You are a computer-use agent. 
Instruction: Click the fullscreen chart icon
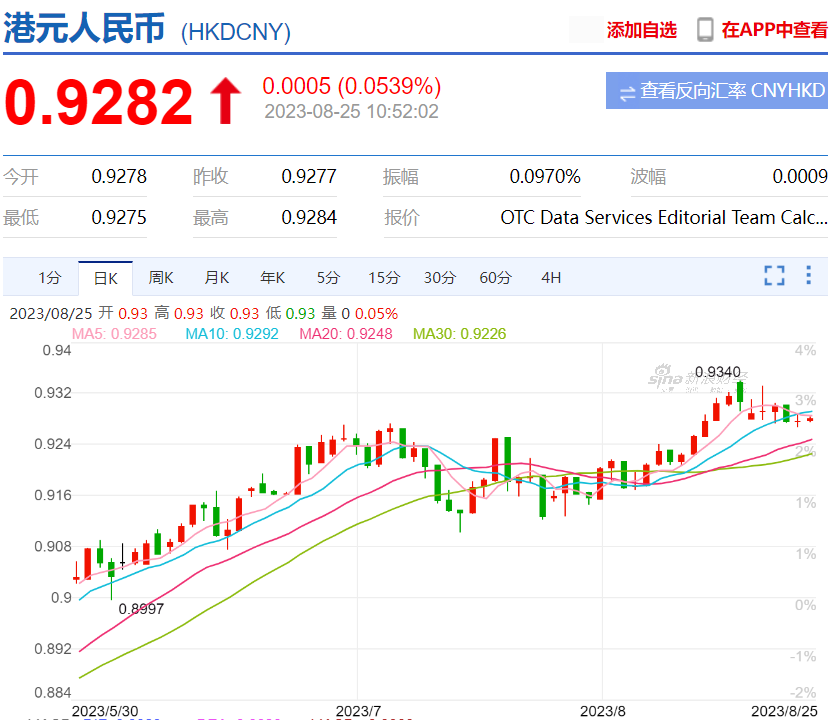[774, 275]
